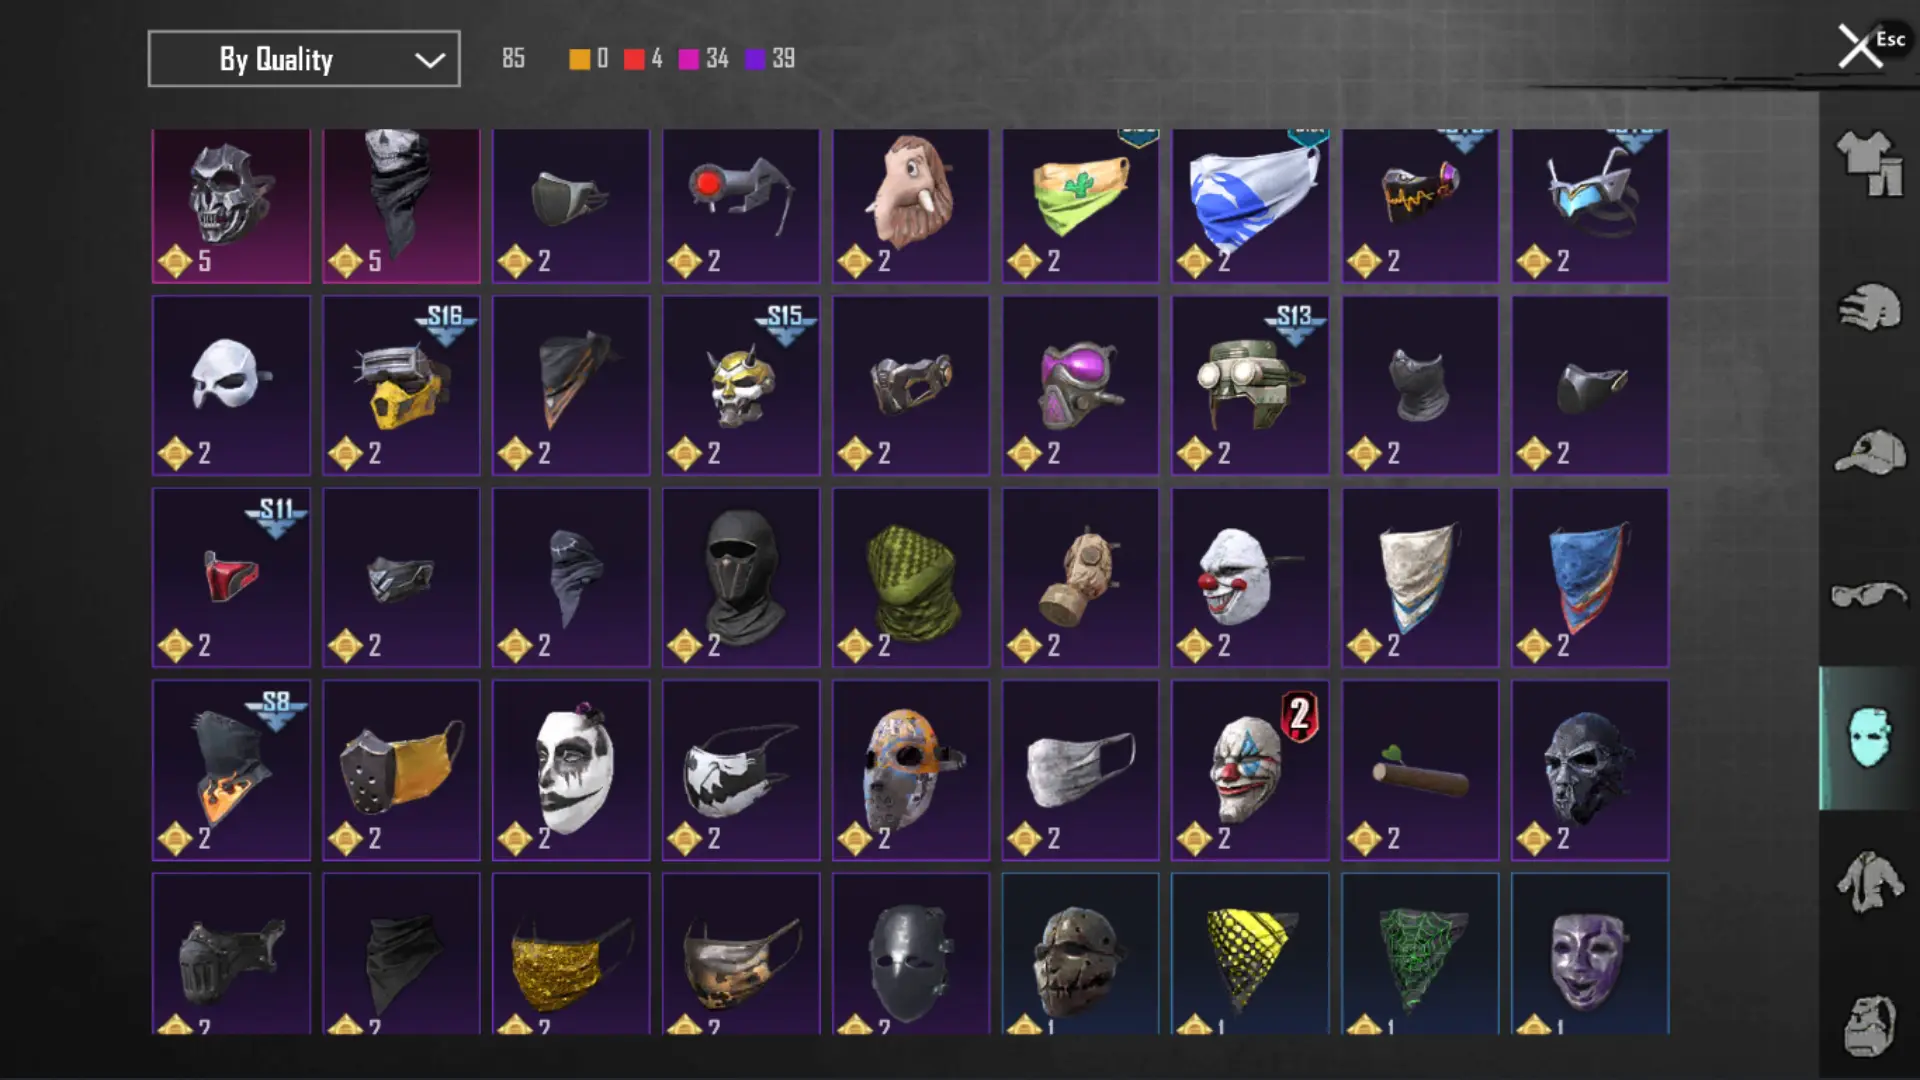The image size is (1920, 1080).
Task: Filter by the red quality swatch
Action: (634, 59)
